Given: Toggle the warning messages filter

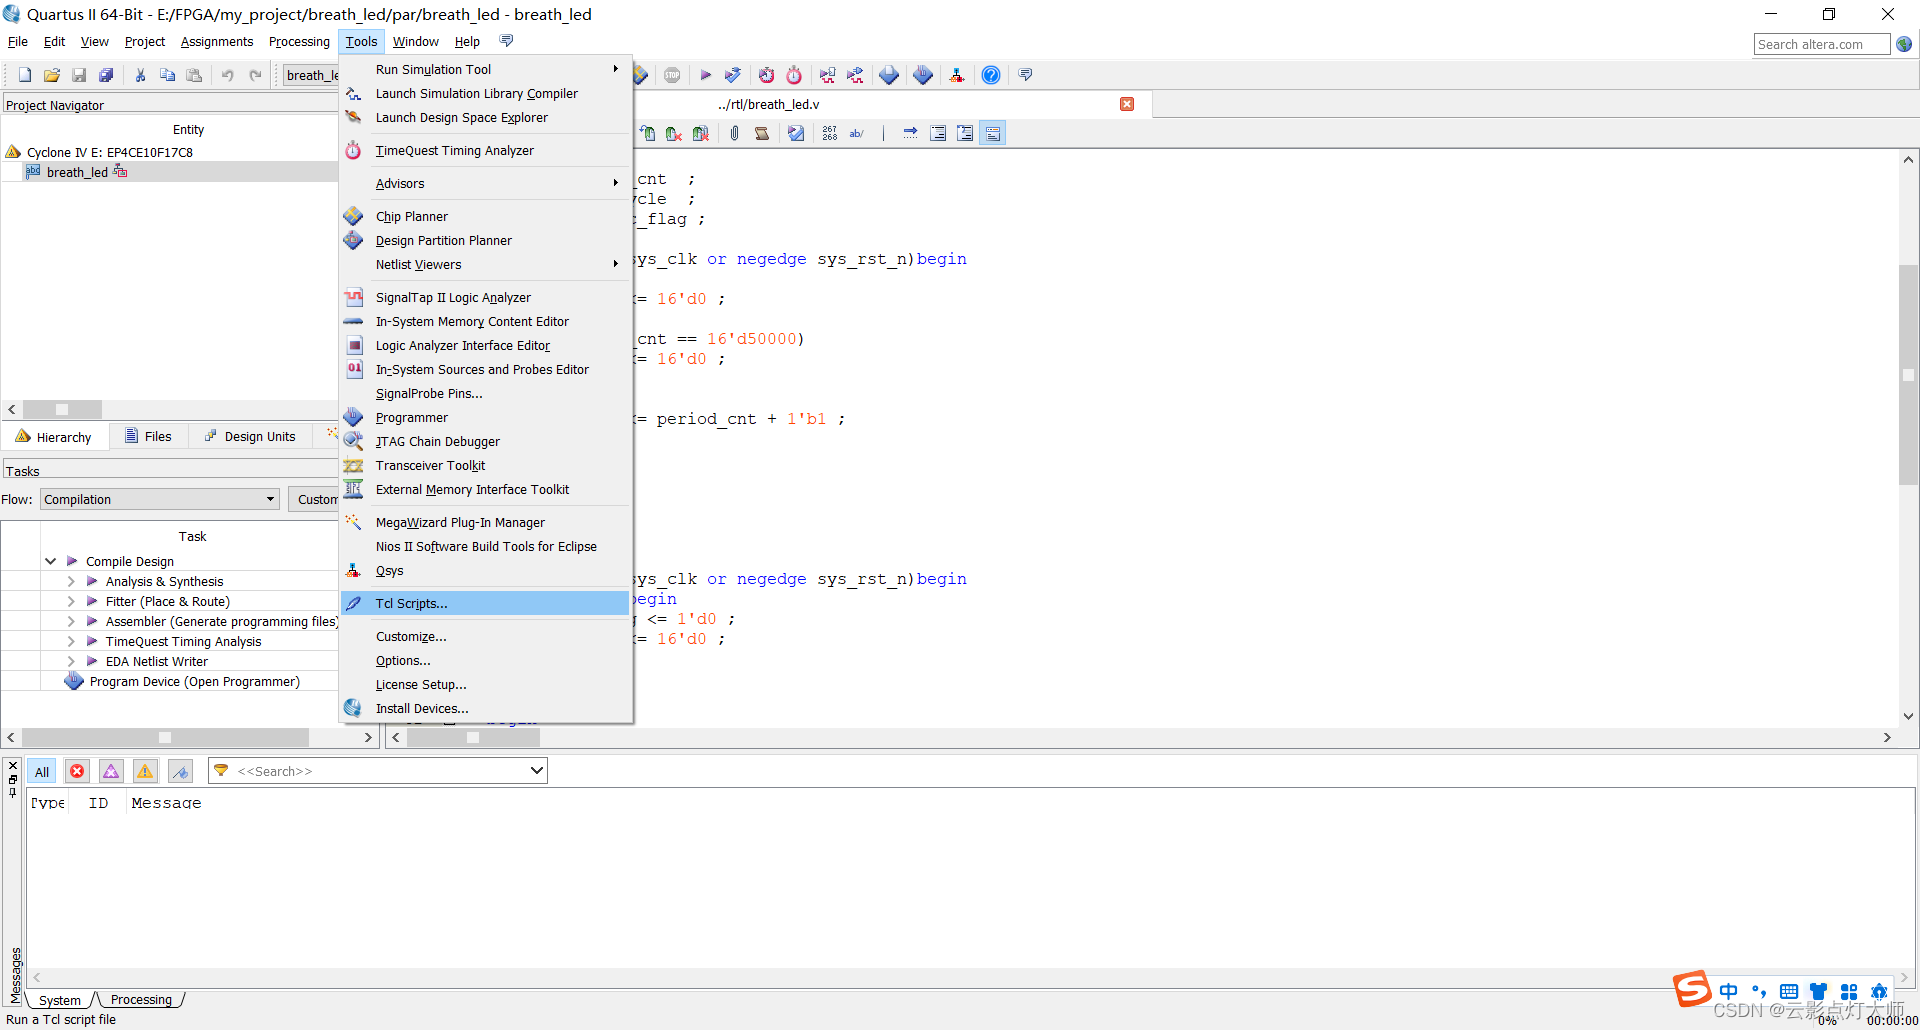Looking at the screenshot, I should click(145, 771).
